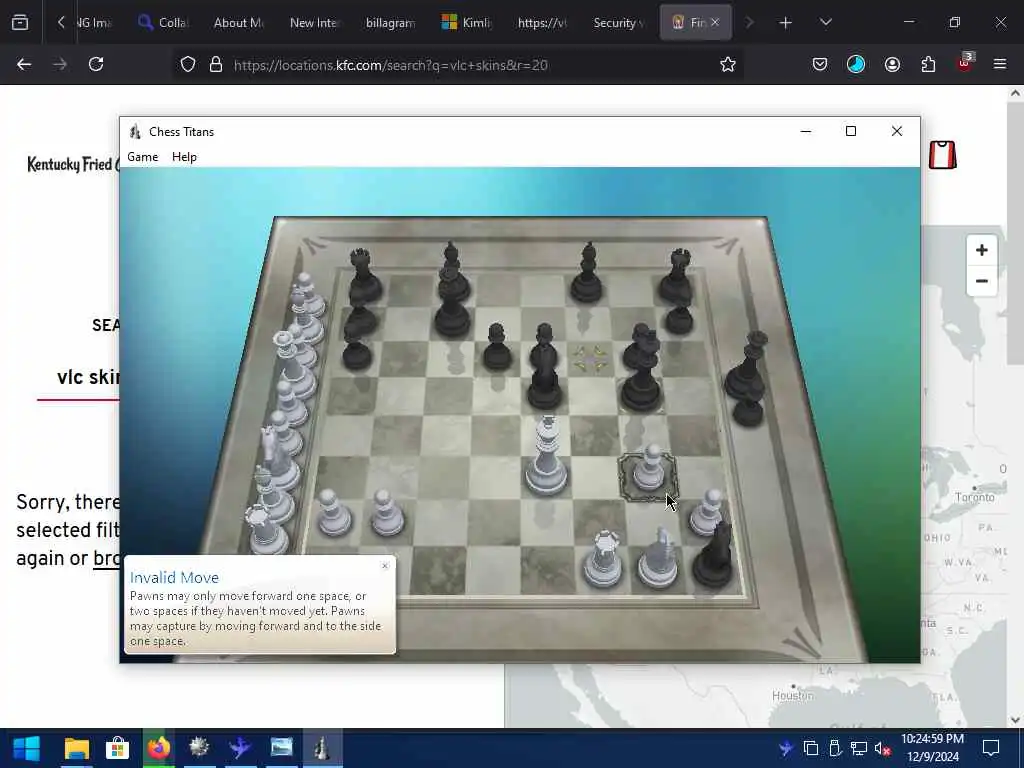Go forward in the Firefox browser

(60, 64)
